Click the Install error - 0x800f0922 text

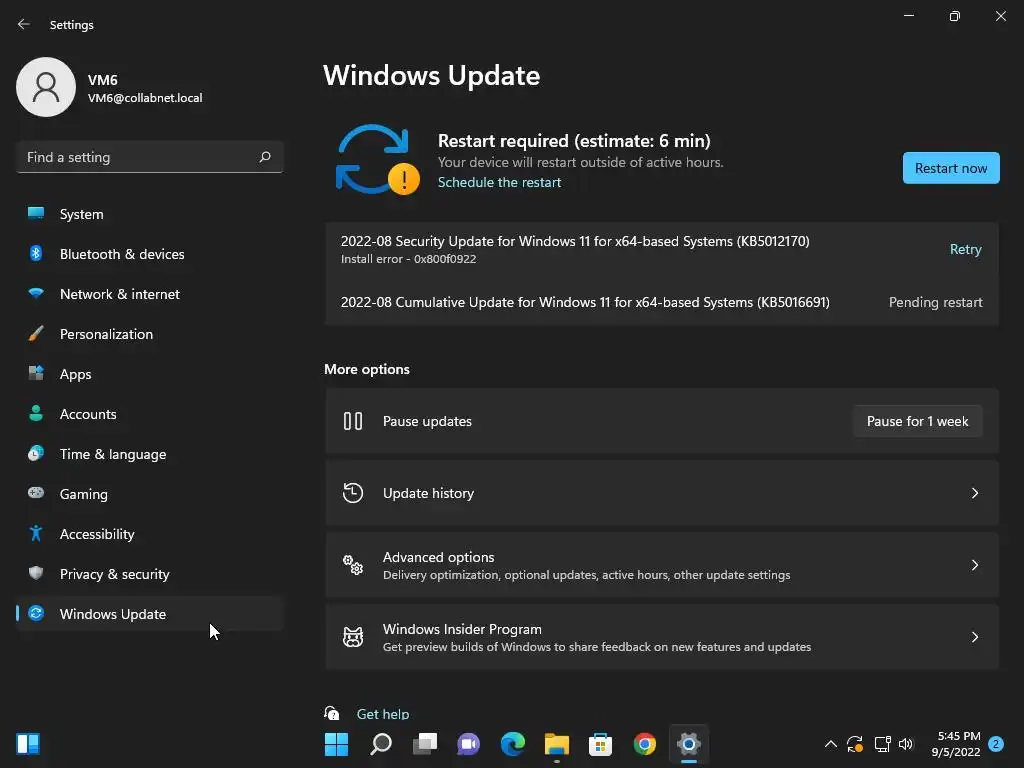pos(408,259)
